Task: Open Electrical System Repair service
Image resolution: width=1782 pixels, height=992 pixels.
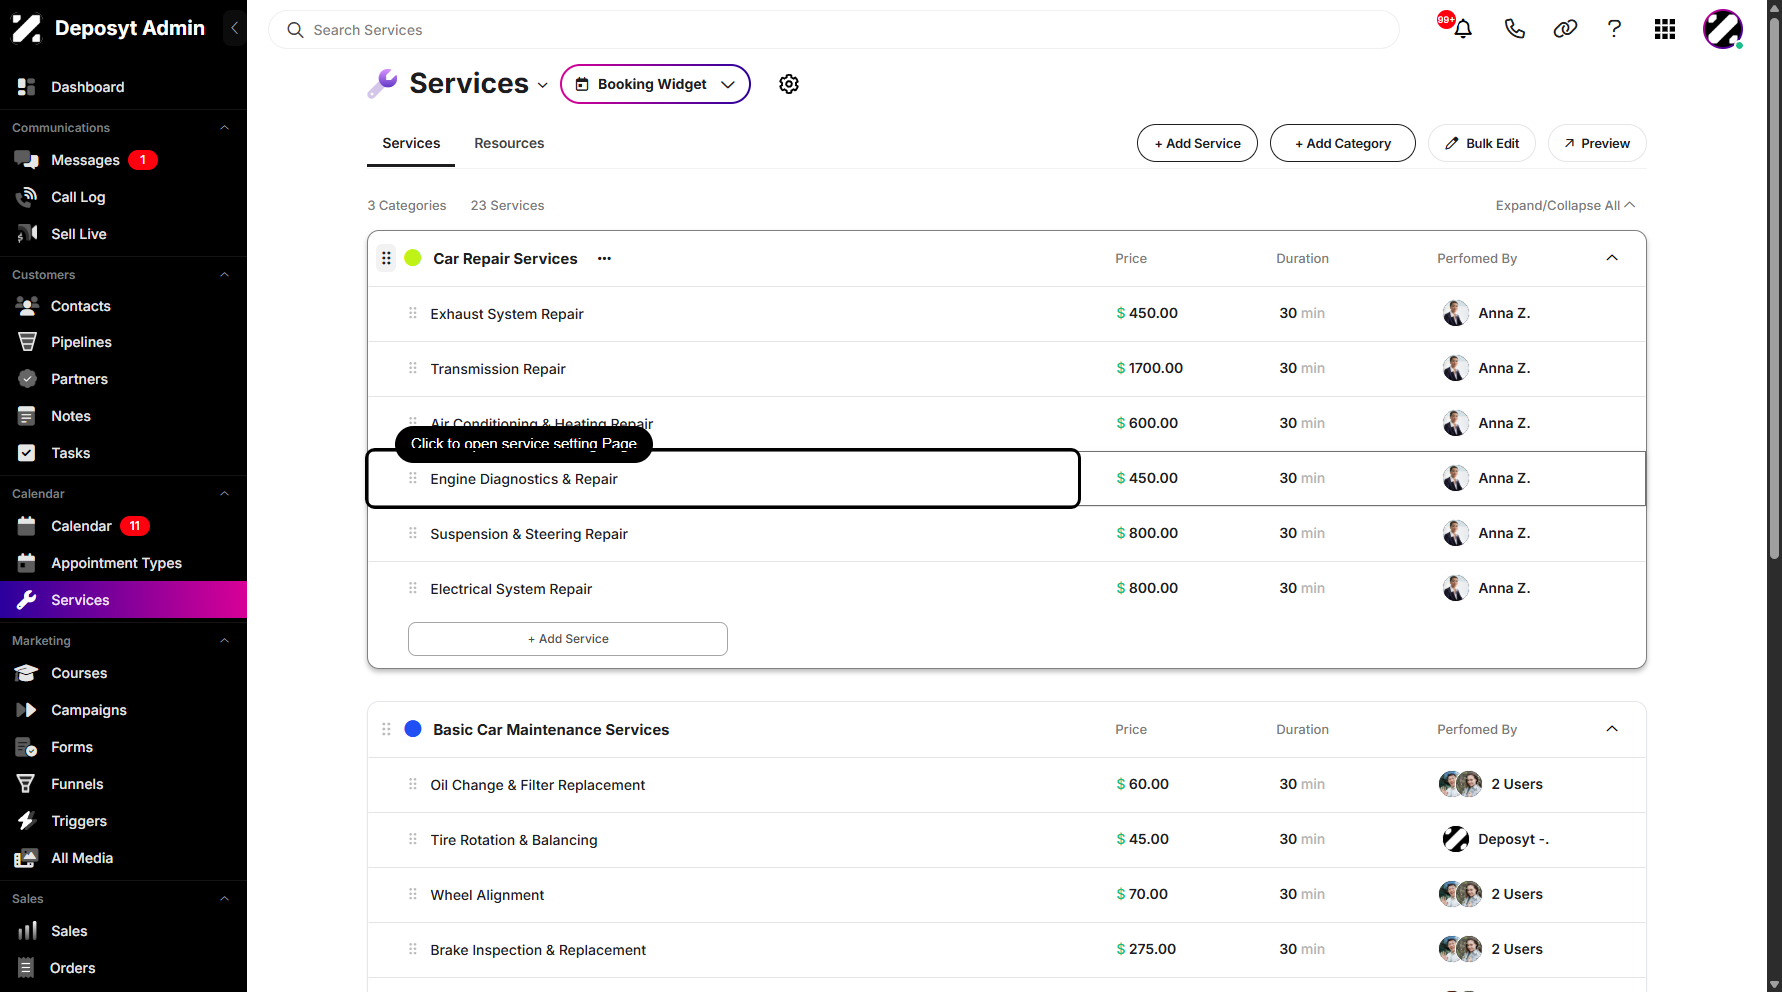Action: pos(511,589)
